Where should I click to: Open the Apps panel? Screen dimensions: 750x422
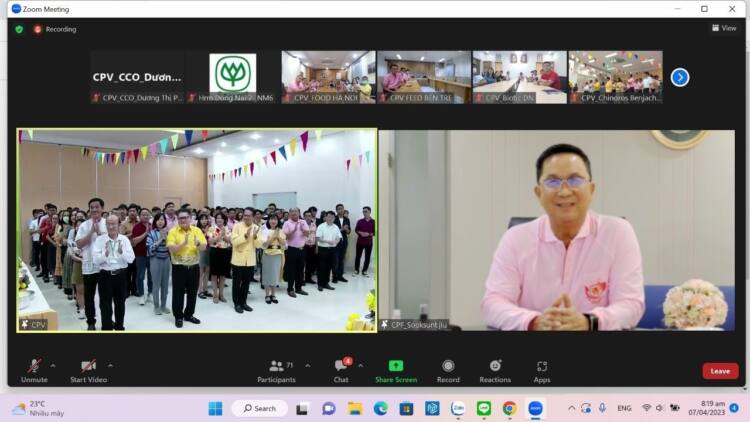pyautogui.click(x=542, y=367)
